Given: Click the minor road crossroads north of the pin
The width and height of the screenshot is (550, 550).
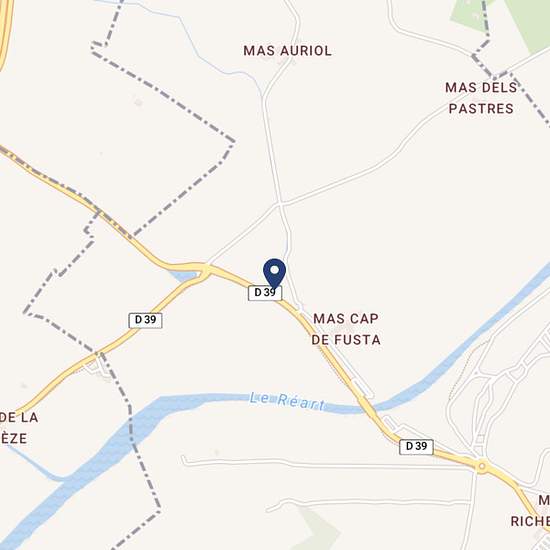Looking at the screenshot, I should (280, 204).
